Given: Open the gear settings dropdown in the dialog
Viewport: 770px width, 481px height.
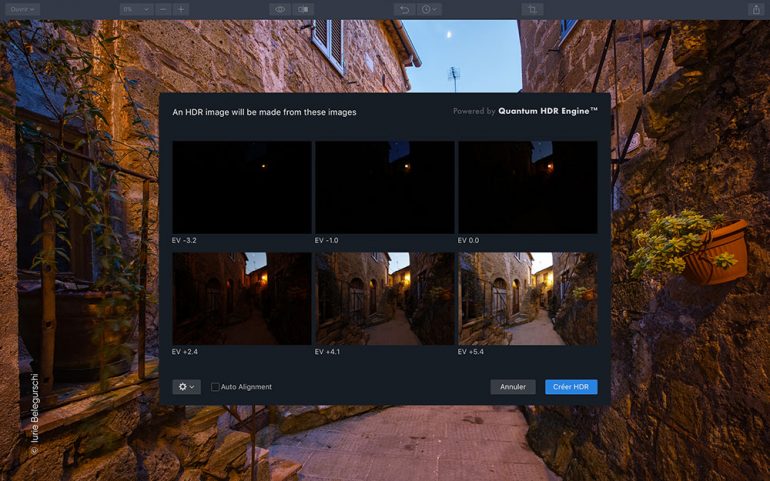Looking at the screenshot, I should click(186, 387).
